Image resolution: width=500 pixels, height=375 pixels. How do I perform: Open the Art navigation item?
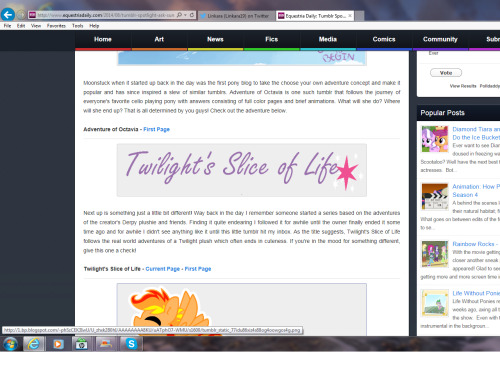coord(159,39)
